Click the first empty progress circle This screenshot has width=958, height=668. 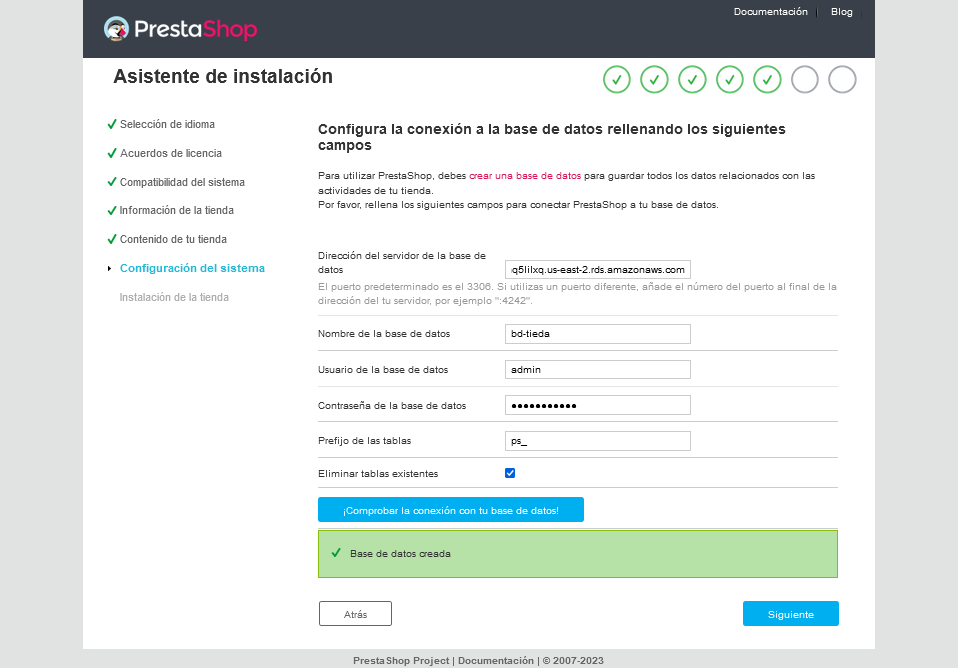tap(805, 79)
